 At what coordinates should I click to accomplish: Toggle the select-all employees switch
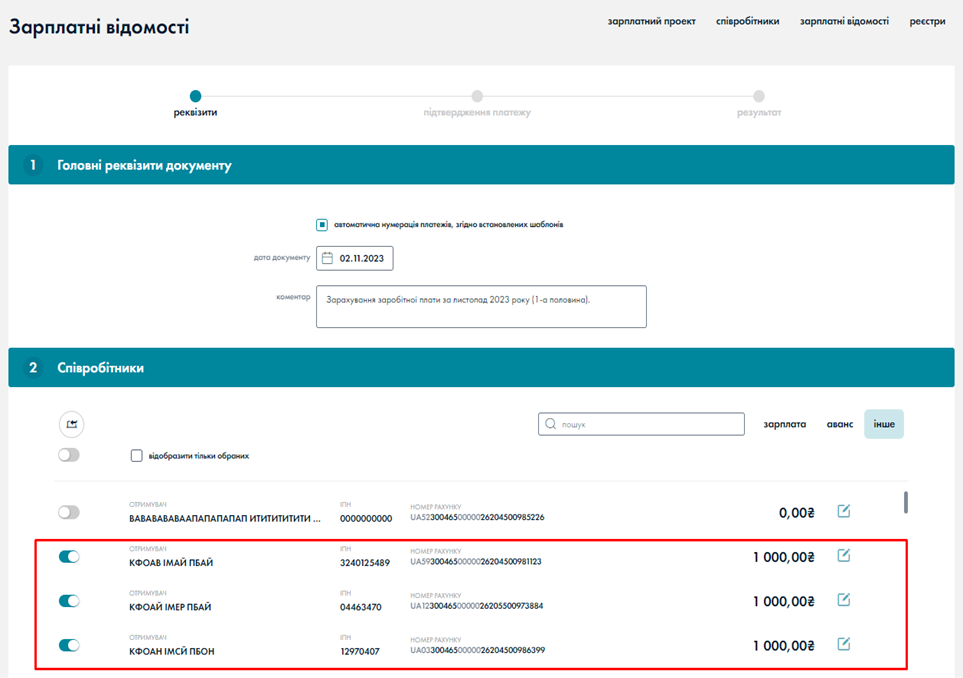pyautogui.click(x=69, y=455)
